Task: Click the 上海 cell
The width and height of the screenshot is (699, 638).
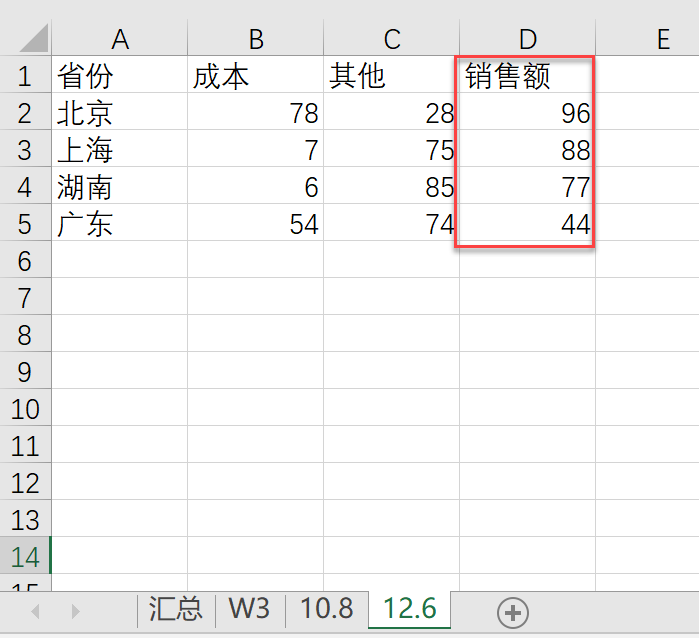Action: point(119,149)
